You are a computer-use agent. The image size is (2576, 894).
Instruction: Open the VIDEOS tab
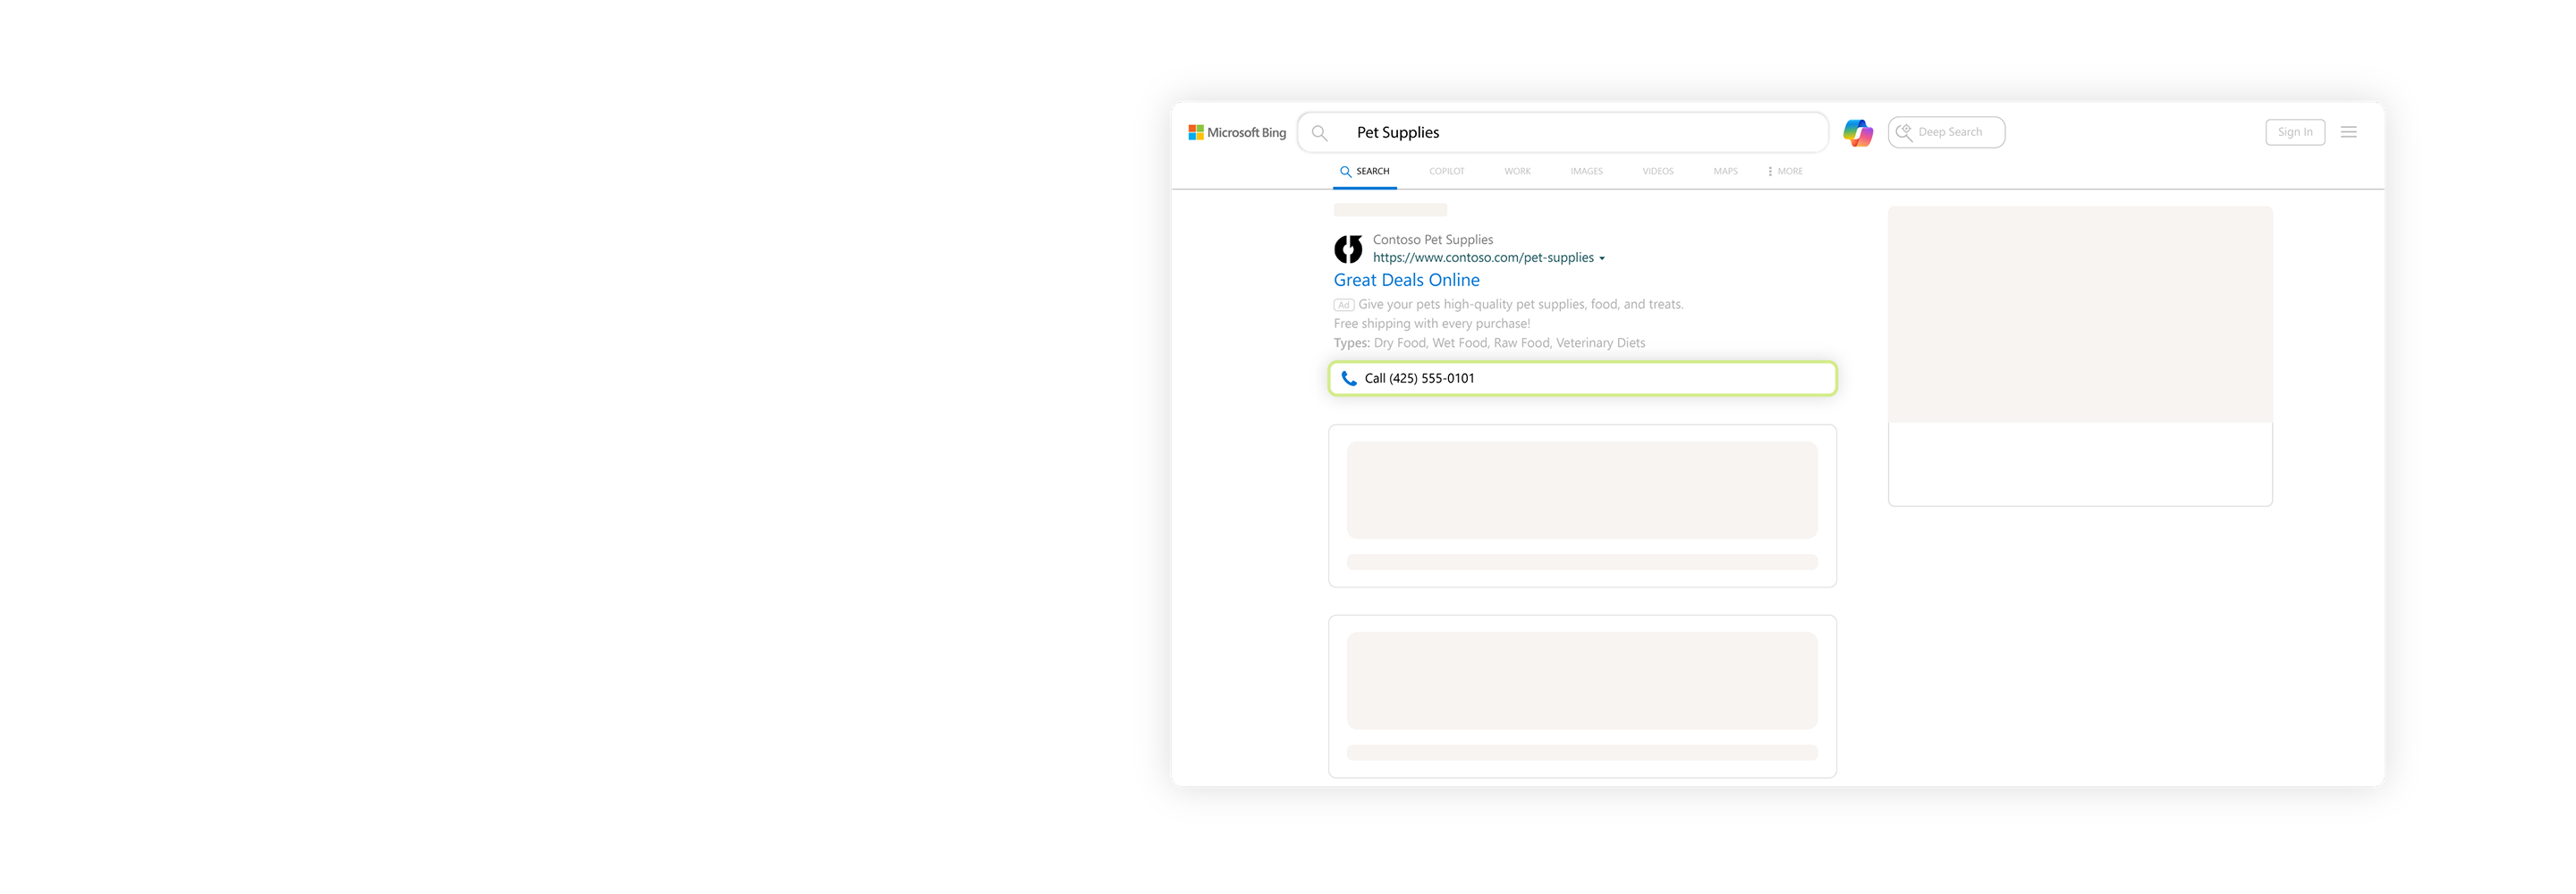1657,172
